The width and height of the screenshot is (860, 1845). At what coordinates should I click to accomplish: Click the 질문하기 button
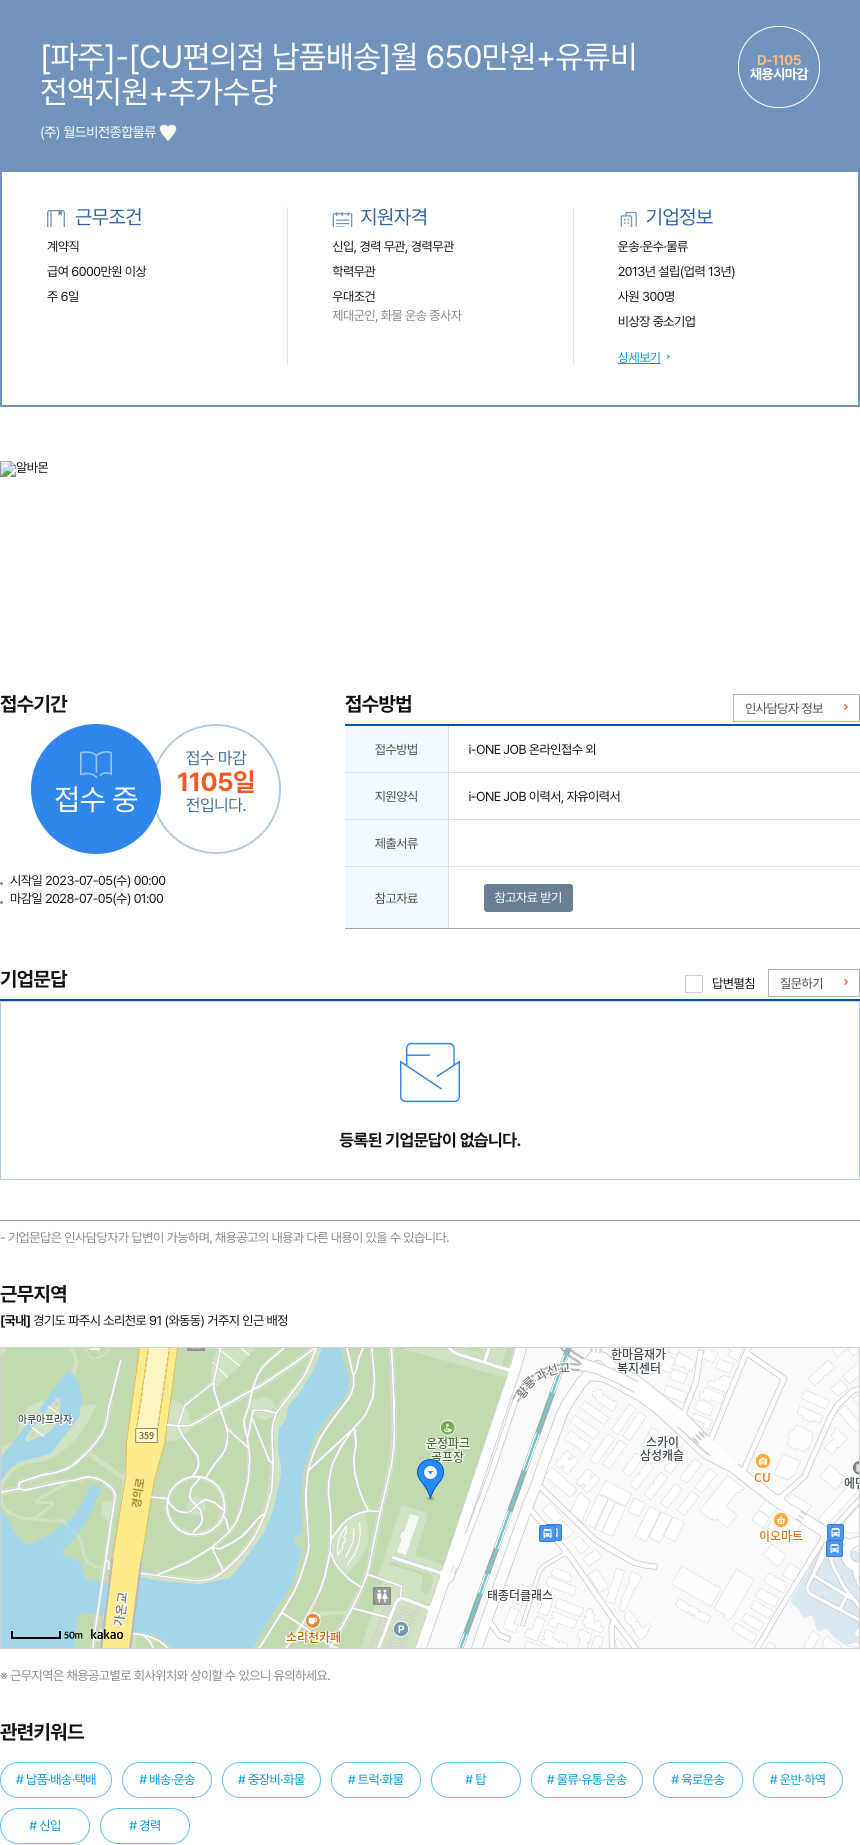[814, 983]
